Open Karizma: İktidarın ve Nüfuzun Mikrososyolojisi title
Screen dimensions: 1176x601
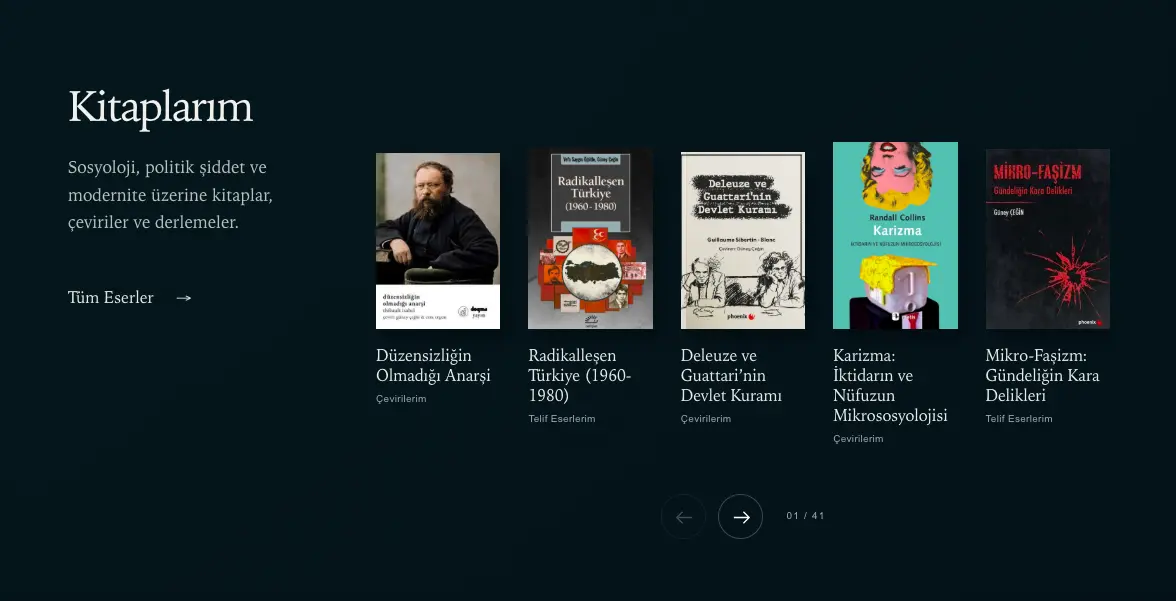point(890,386)
